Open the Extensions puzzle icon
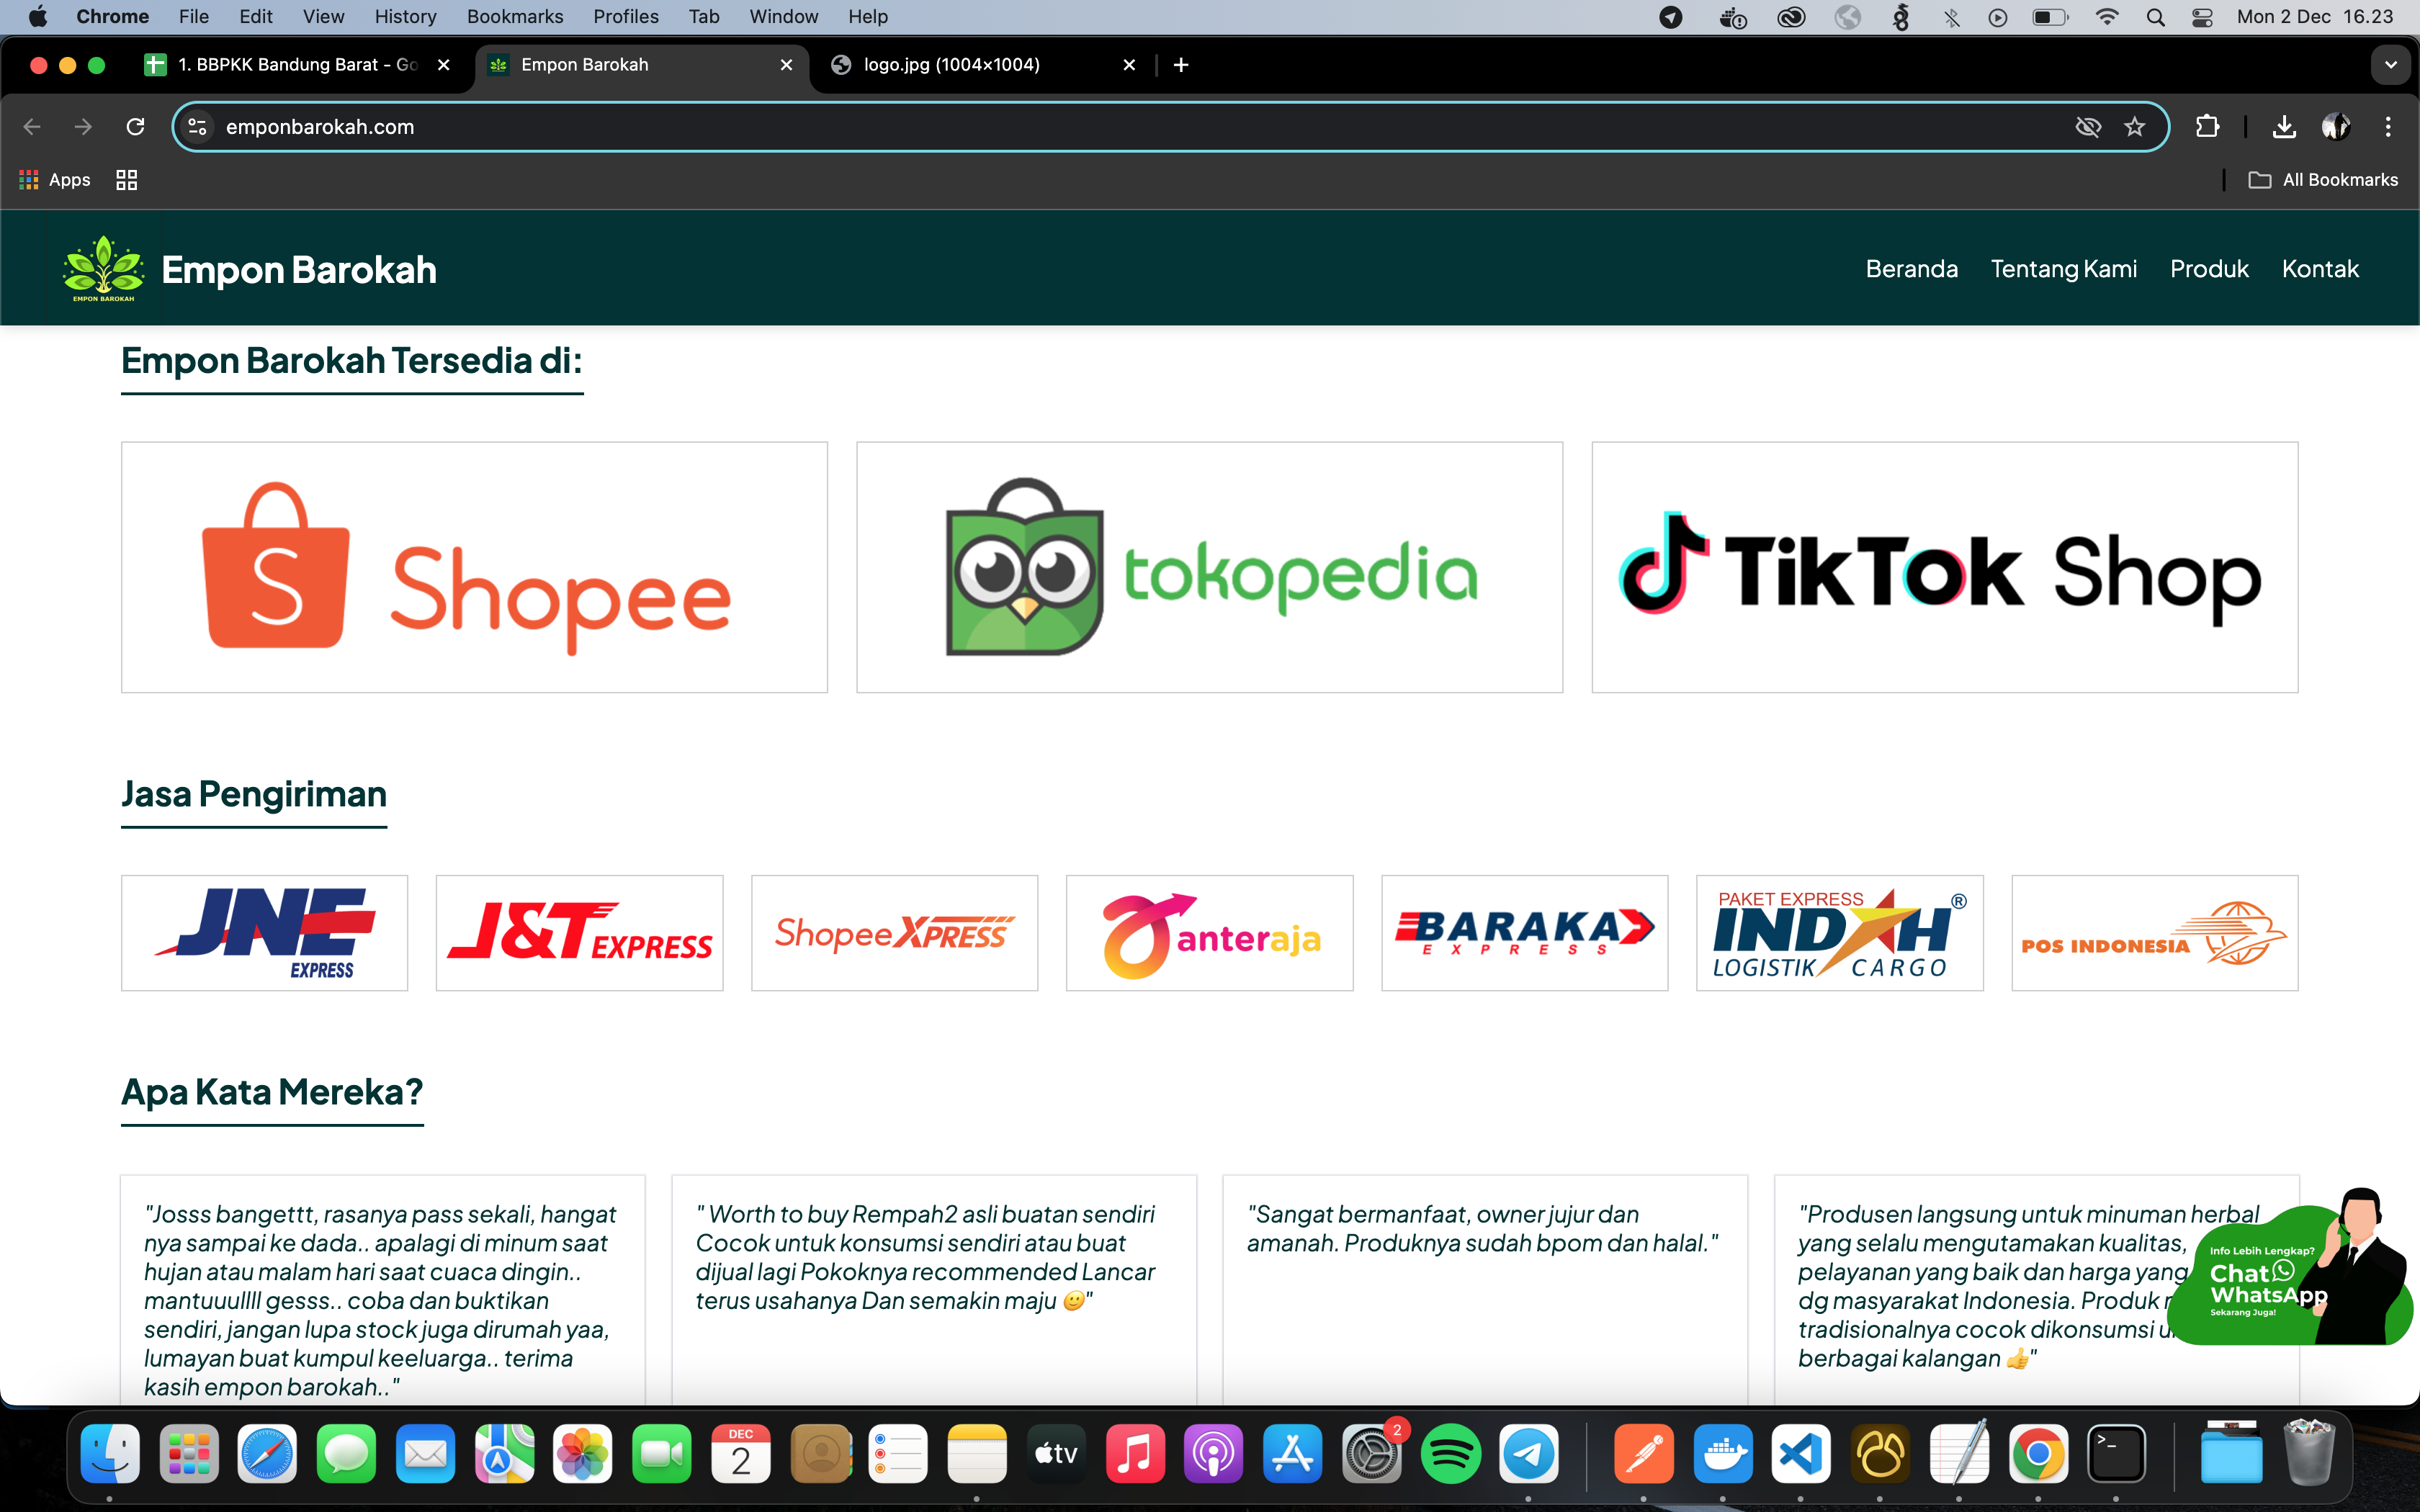The height and width of the screenshot is (1512, 2420). point(2207,127)
